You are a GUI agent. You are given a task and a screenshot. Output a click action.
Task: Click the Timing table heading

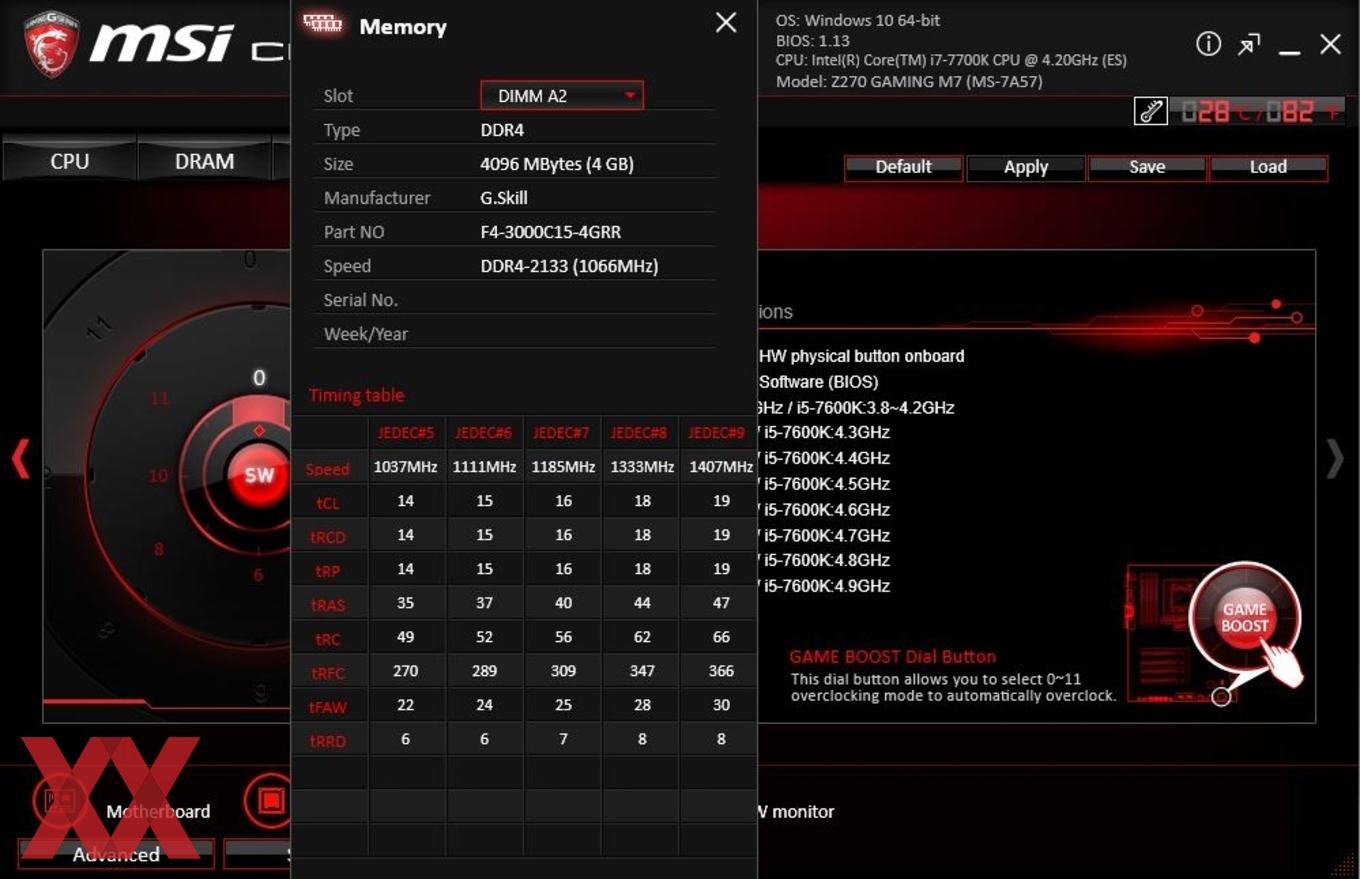coord(356,395)
